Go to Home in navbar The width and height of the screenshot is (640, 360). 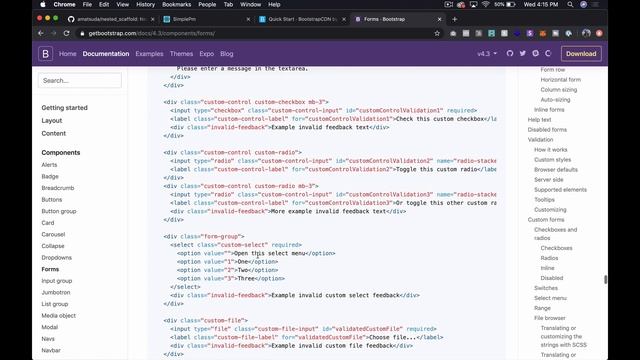(68, 53)
